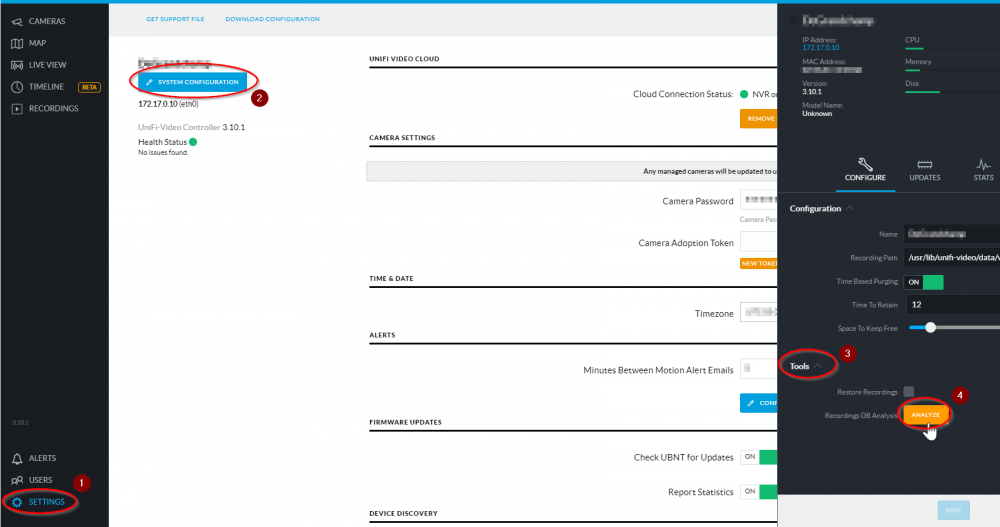Screen dimensions: 1000x527
Task: Click the green Health Status indicator
Action: [193, 142]
